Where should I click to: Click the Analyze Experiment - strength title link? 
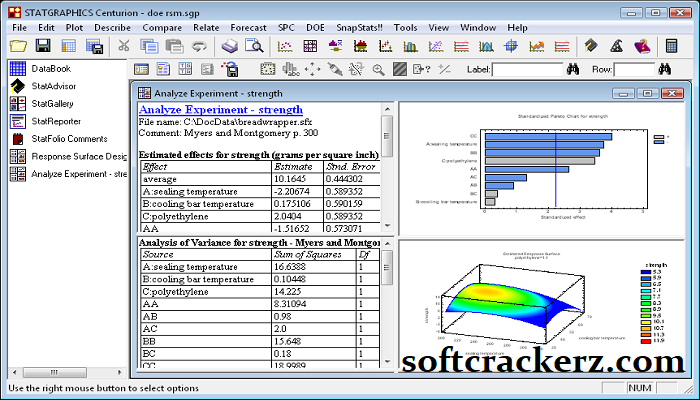click(221, 109)
